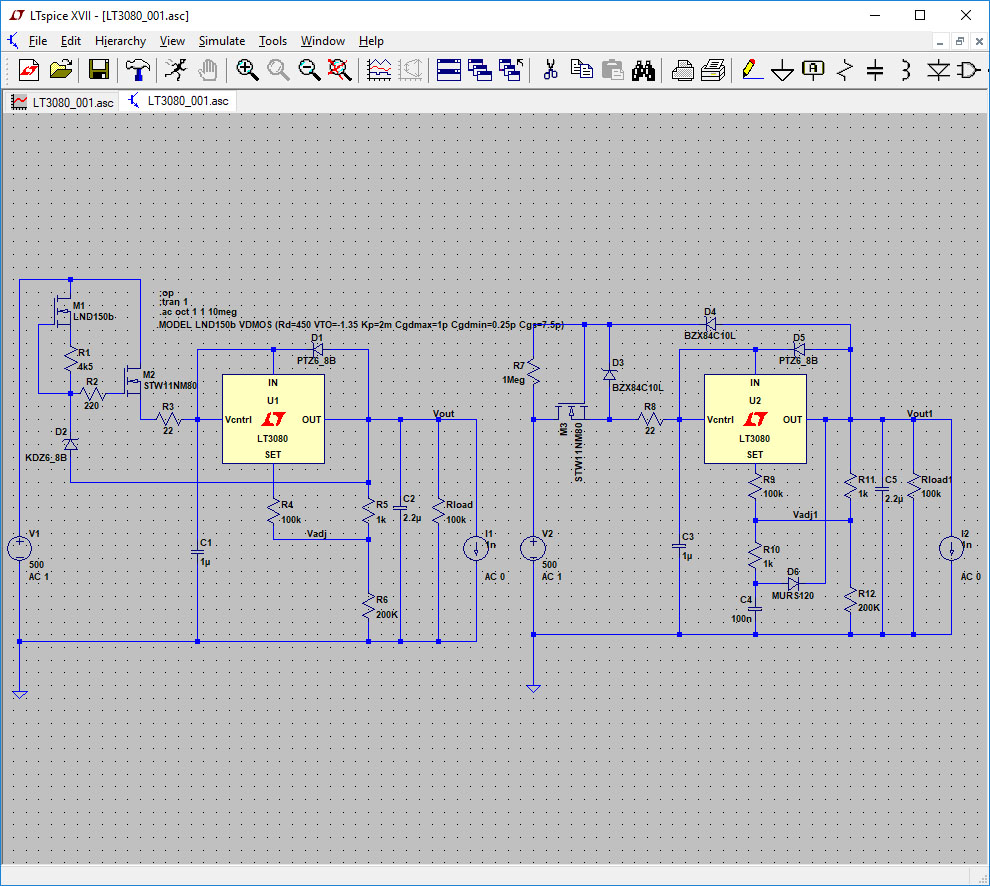The image size is (990, 886).
Task: Click the .MODEL LND150b directive text
Action: point(361,325)
